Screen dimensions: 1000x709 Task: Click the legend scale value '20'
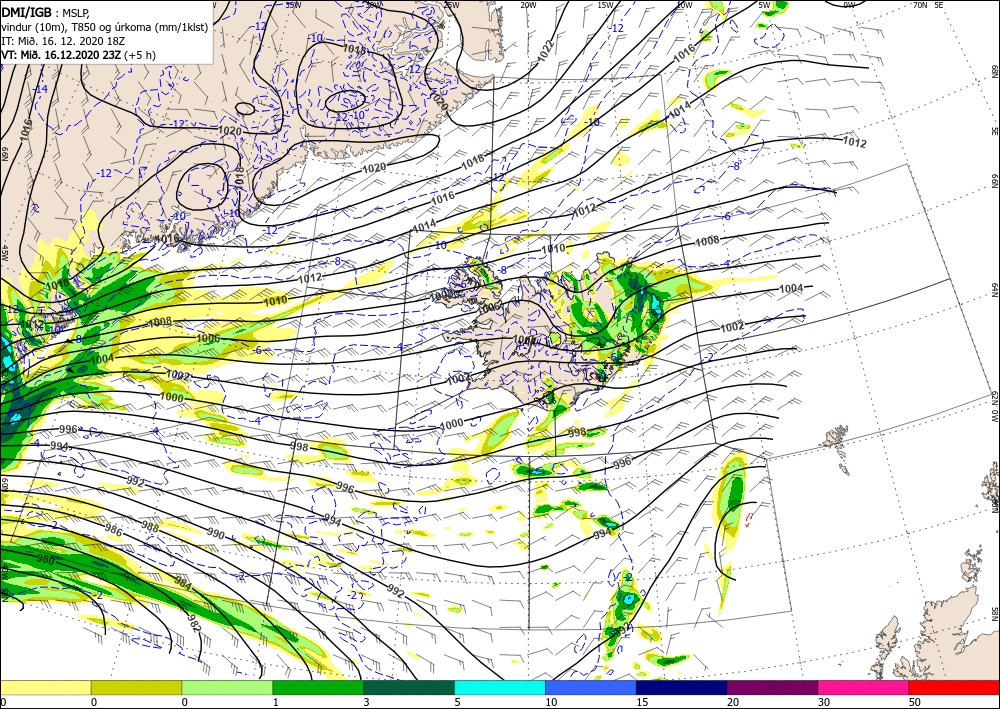[733, 702]
